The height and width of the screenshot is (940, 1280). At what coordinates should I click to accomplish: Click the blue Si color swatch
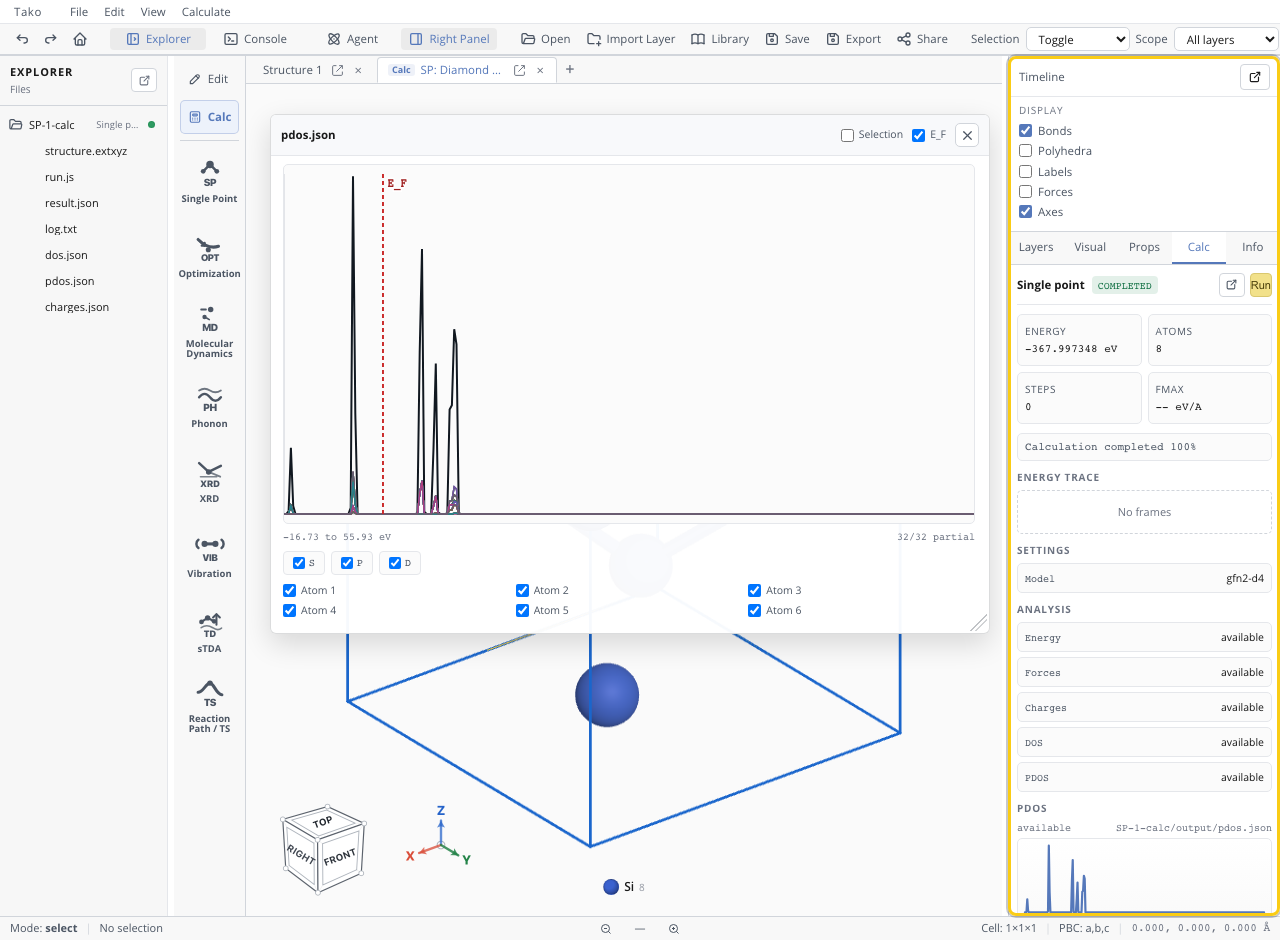[611, 887]
